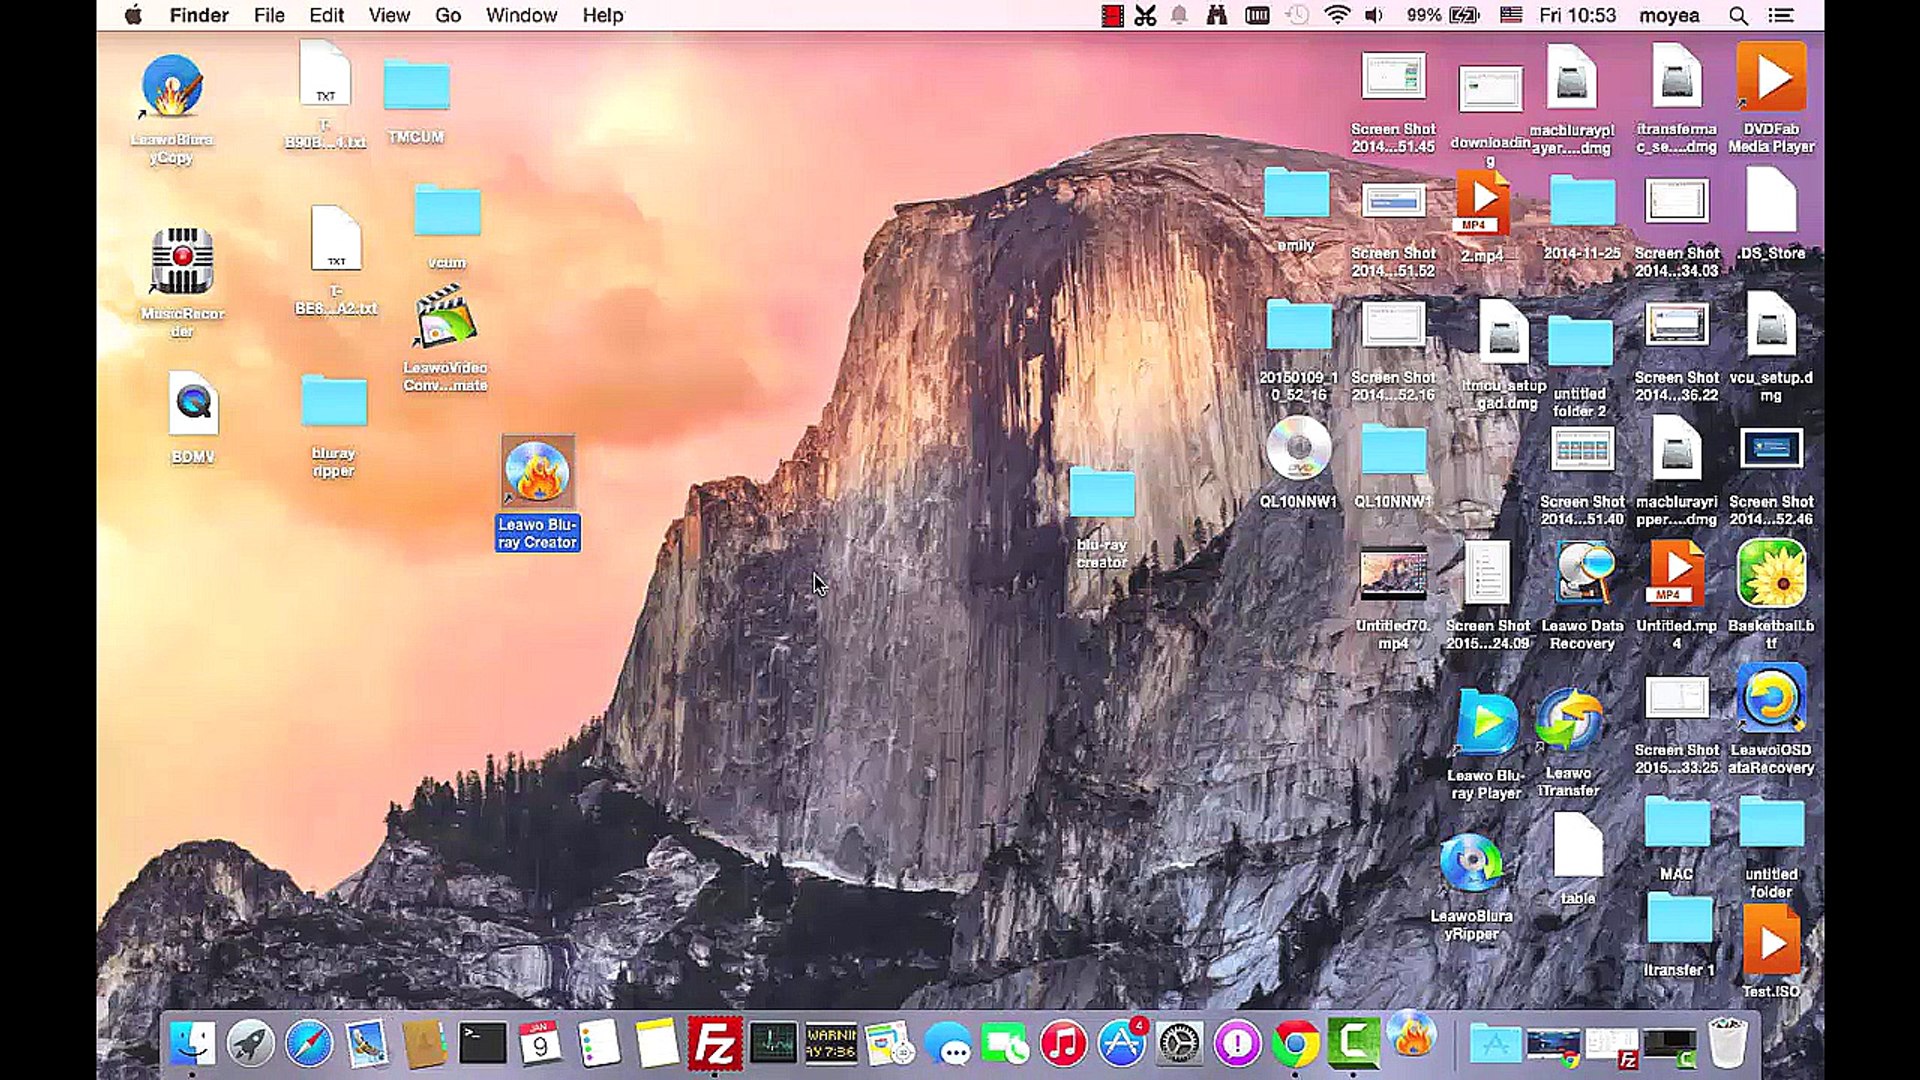Viewport: 1920px width, 1080px height.
Task: Click the DVDFab Media Player icon
Action: [x=1771, y=78]
